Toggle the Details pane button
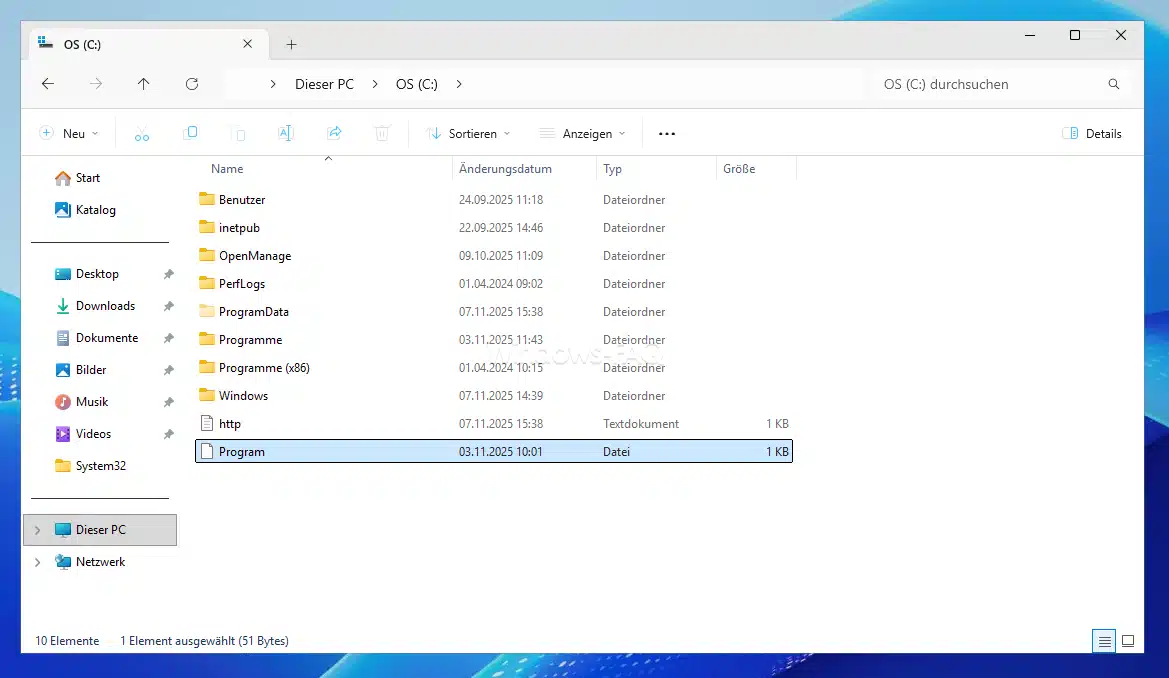This screenshot has height=678, width=1169. pos(1092,133)
